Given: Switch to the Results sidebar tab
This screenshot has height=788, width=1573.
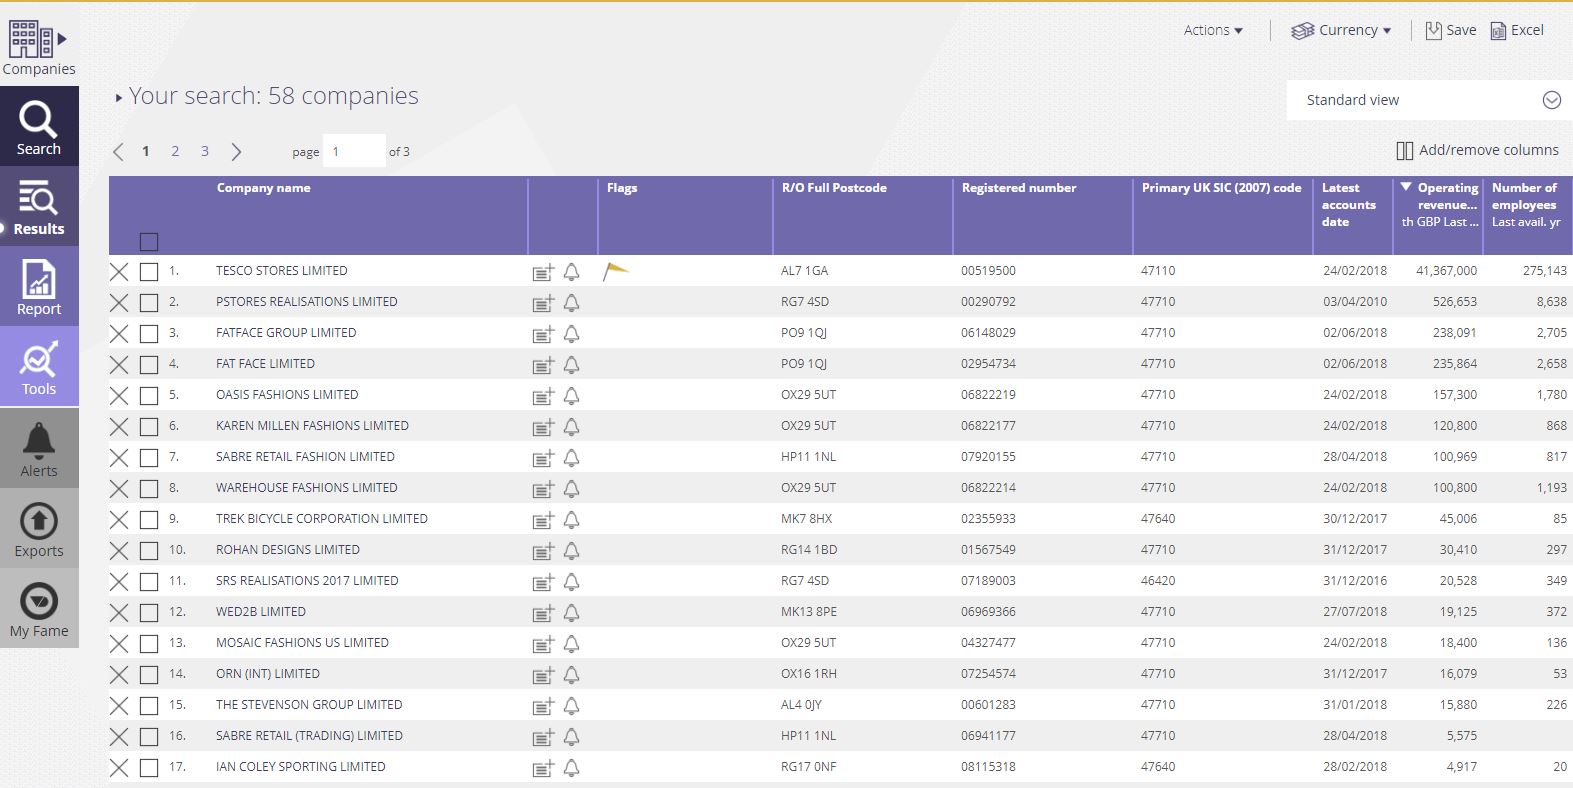Looking at the screenshot, I should coord(39,207).
